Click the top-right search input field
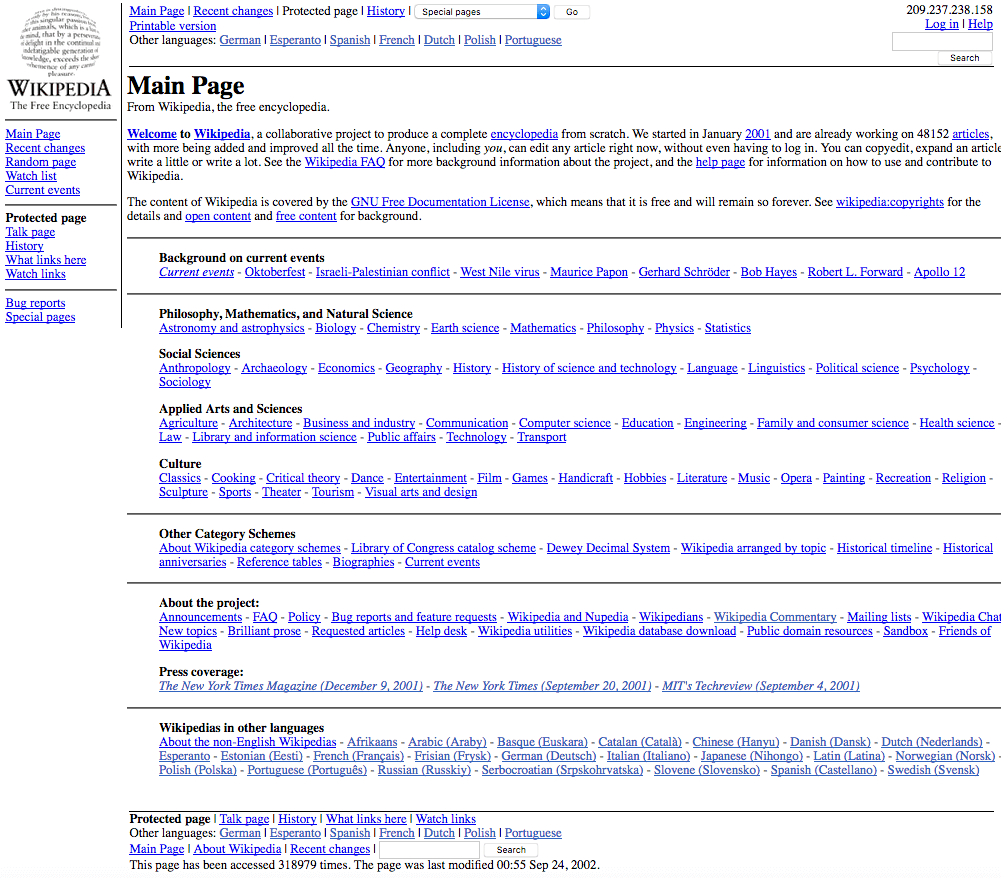The image size is (1001, 878). coord(941,41)
